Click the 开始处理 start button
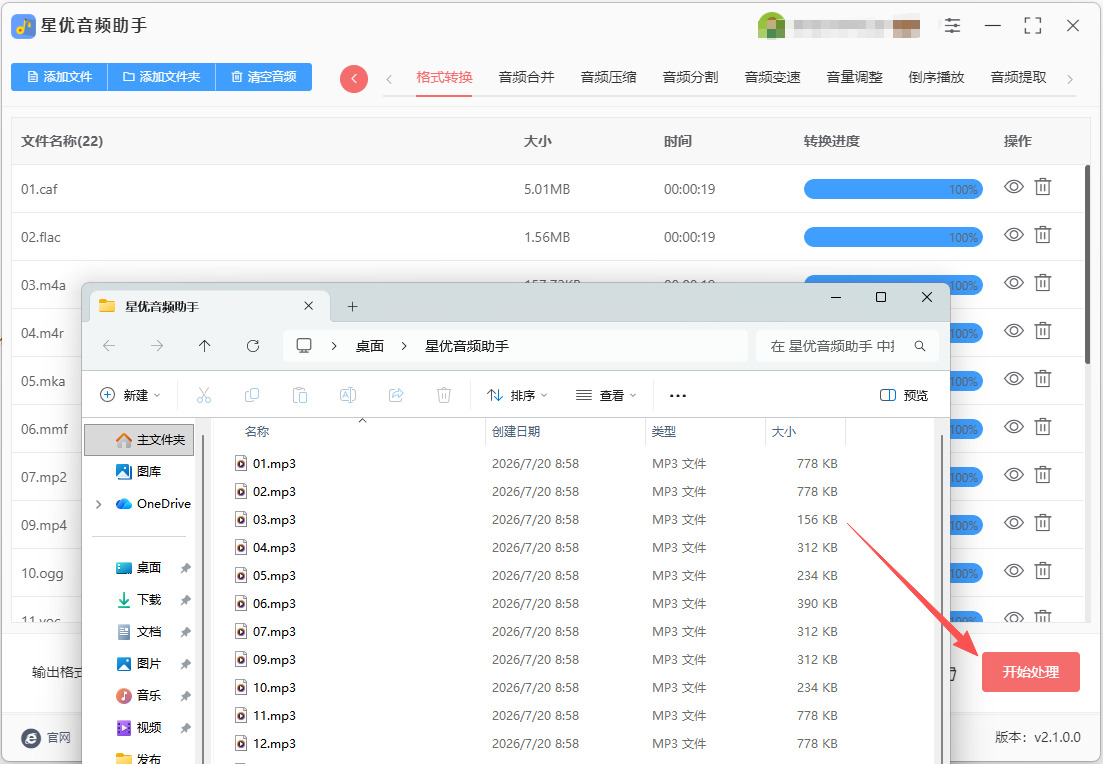Image resolution: width=1103 pixels, height=764 pixels. coord(1031,672)
